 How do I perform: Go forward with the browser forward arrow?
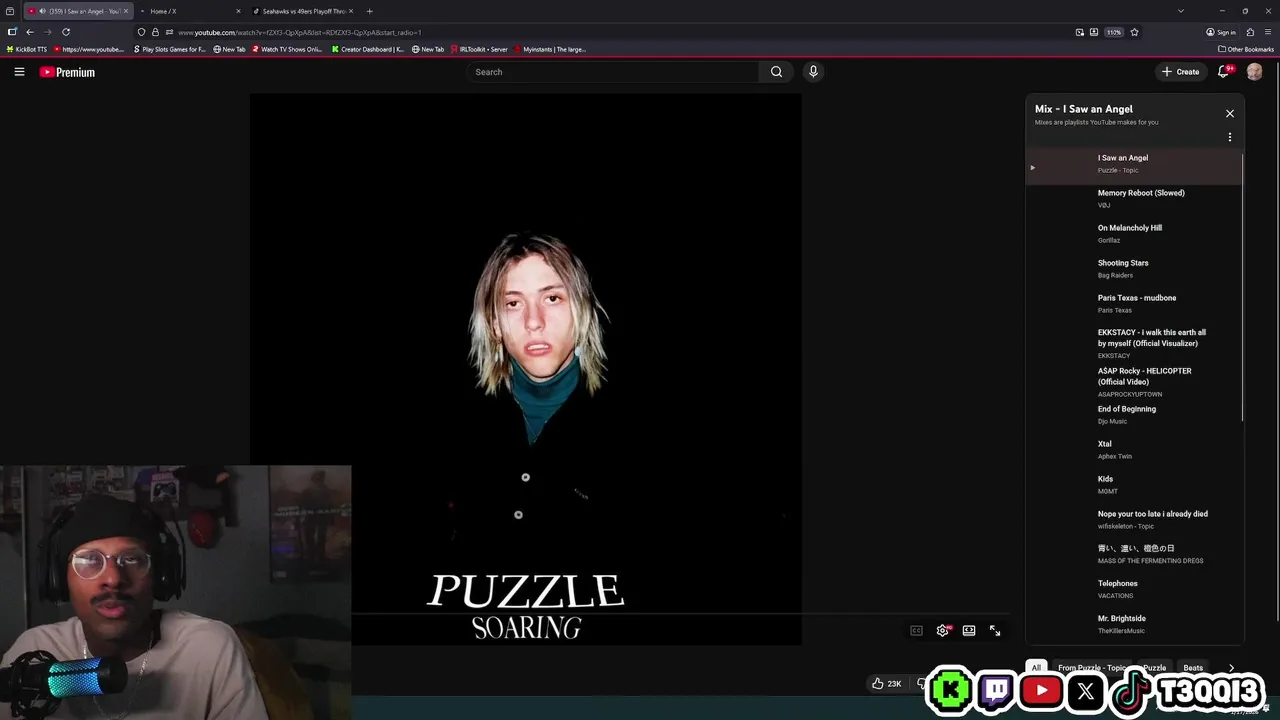pos(48,32)
